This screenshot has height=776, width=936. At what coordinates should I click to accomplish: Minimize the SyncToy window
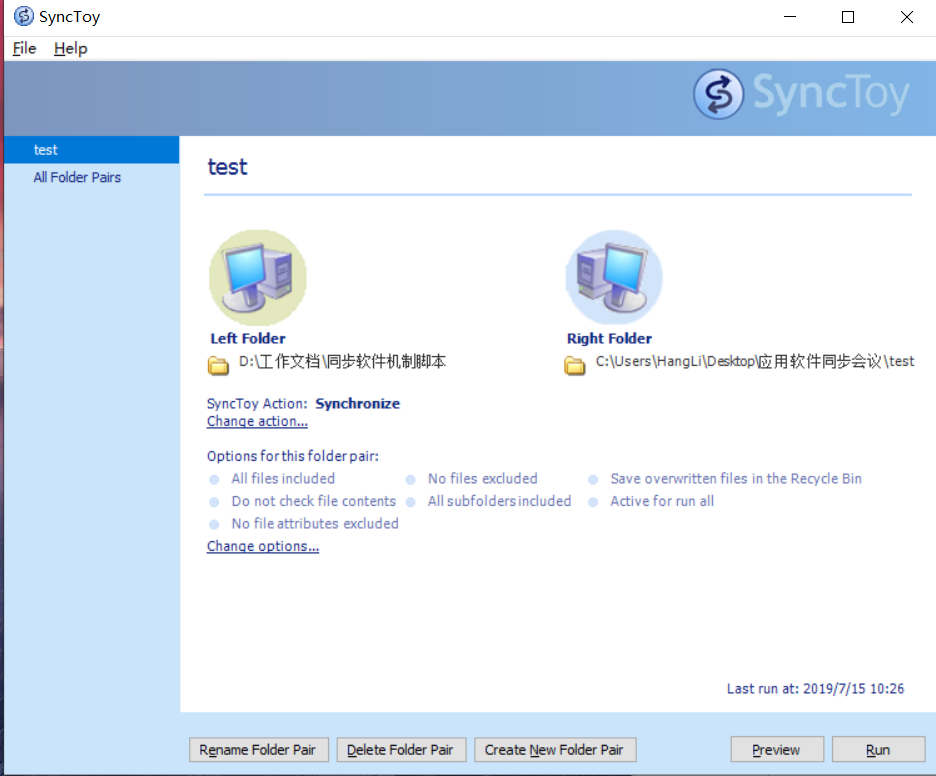click(790, 17)
